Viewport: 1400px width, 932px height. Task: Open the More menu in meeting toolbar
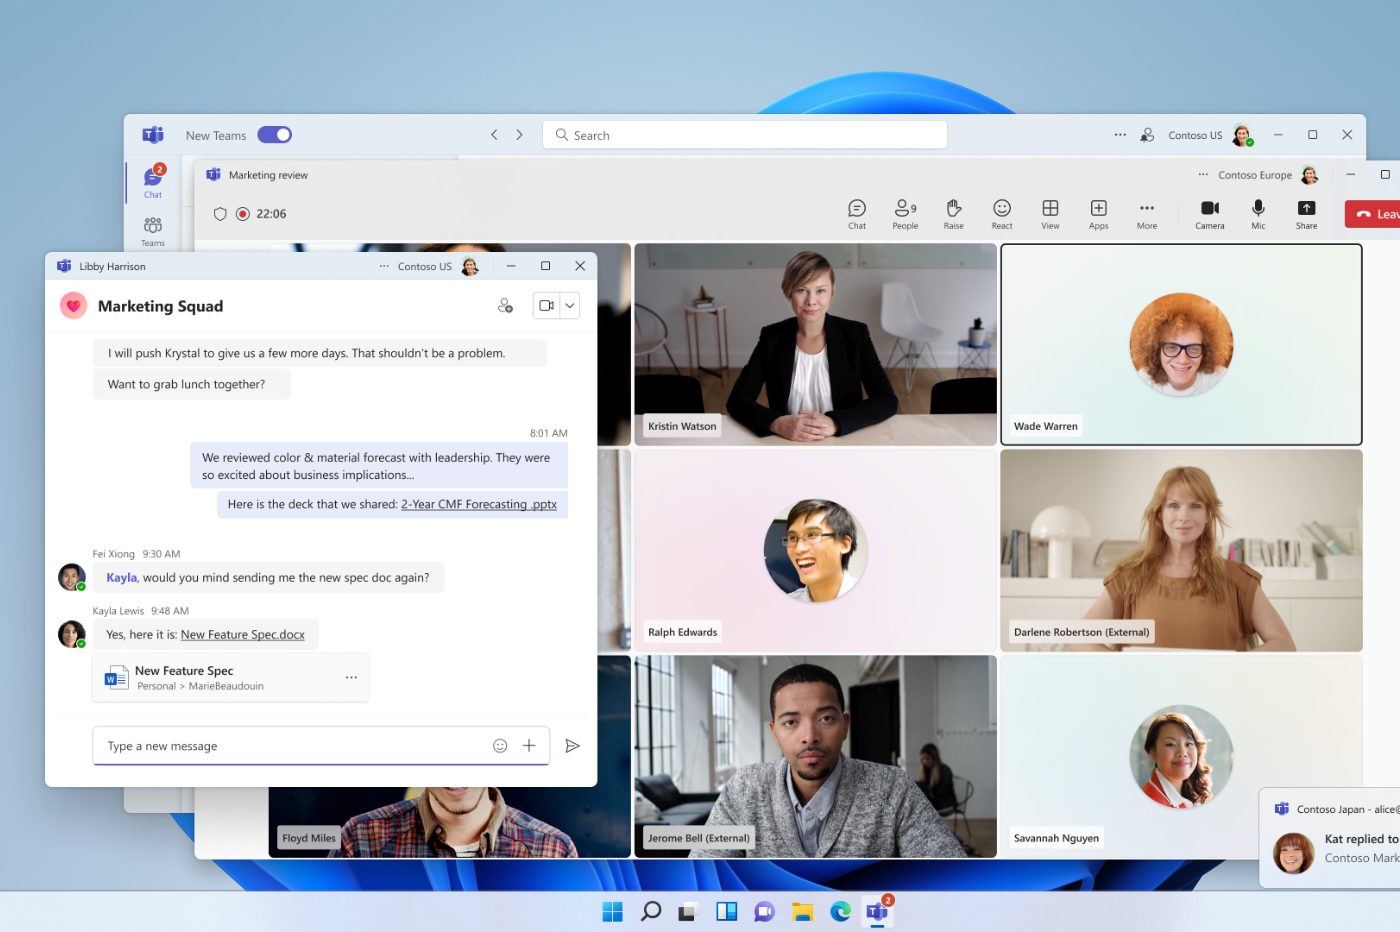click(1147, 214)
